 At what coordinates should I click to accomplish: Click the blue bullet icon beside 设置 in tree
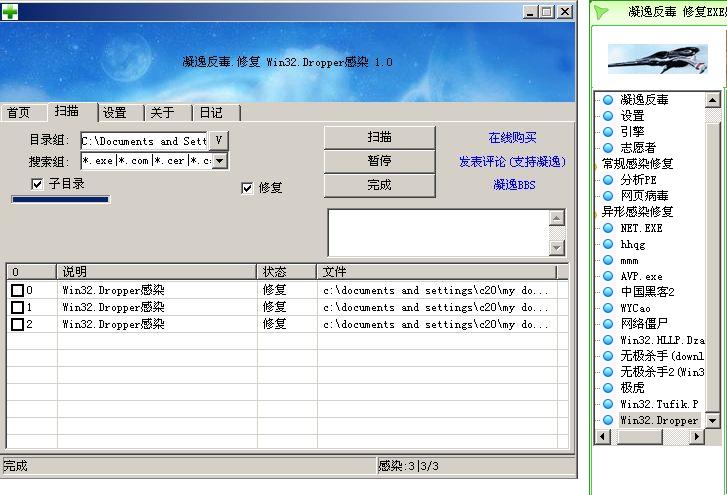pyautogui.click(x=608, y=116)
